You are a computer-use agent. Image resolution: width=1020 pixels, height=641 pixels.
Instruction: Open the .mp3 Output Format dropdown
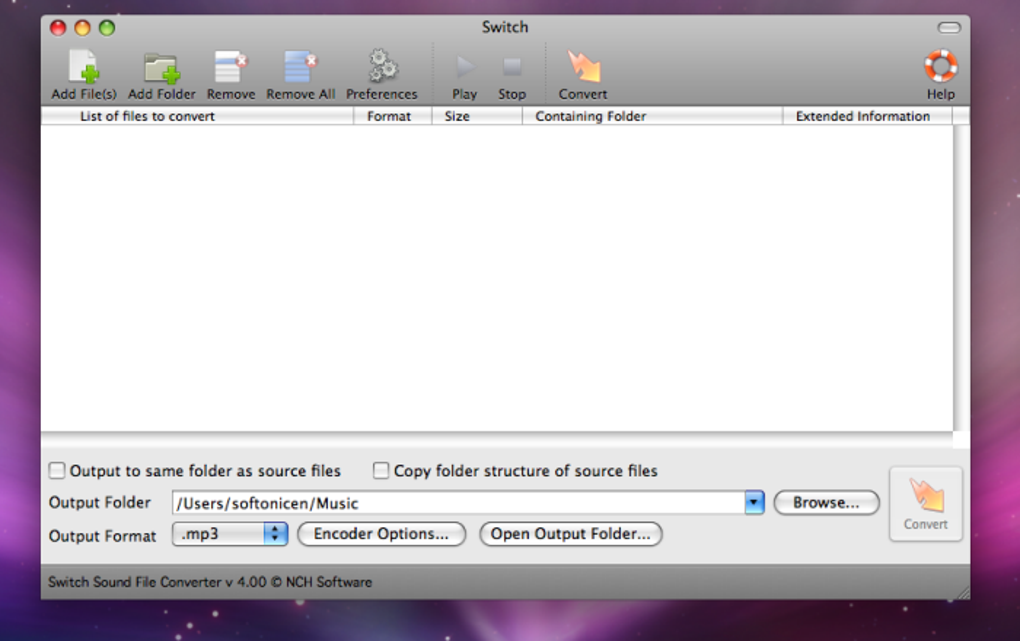pos(230,534)
